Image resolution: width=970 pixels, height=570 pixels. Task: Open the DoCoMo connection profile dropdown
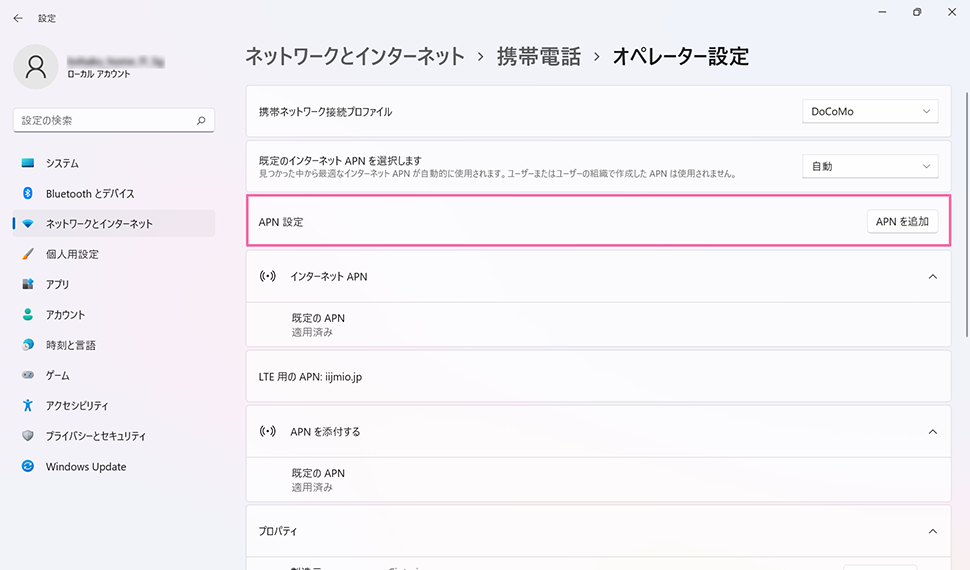[x=870, y=111]
